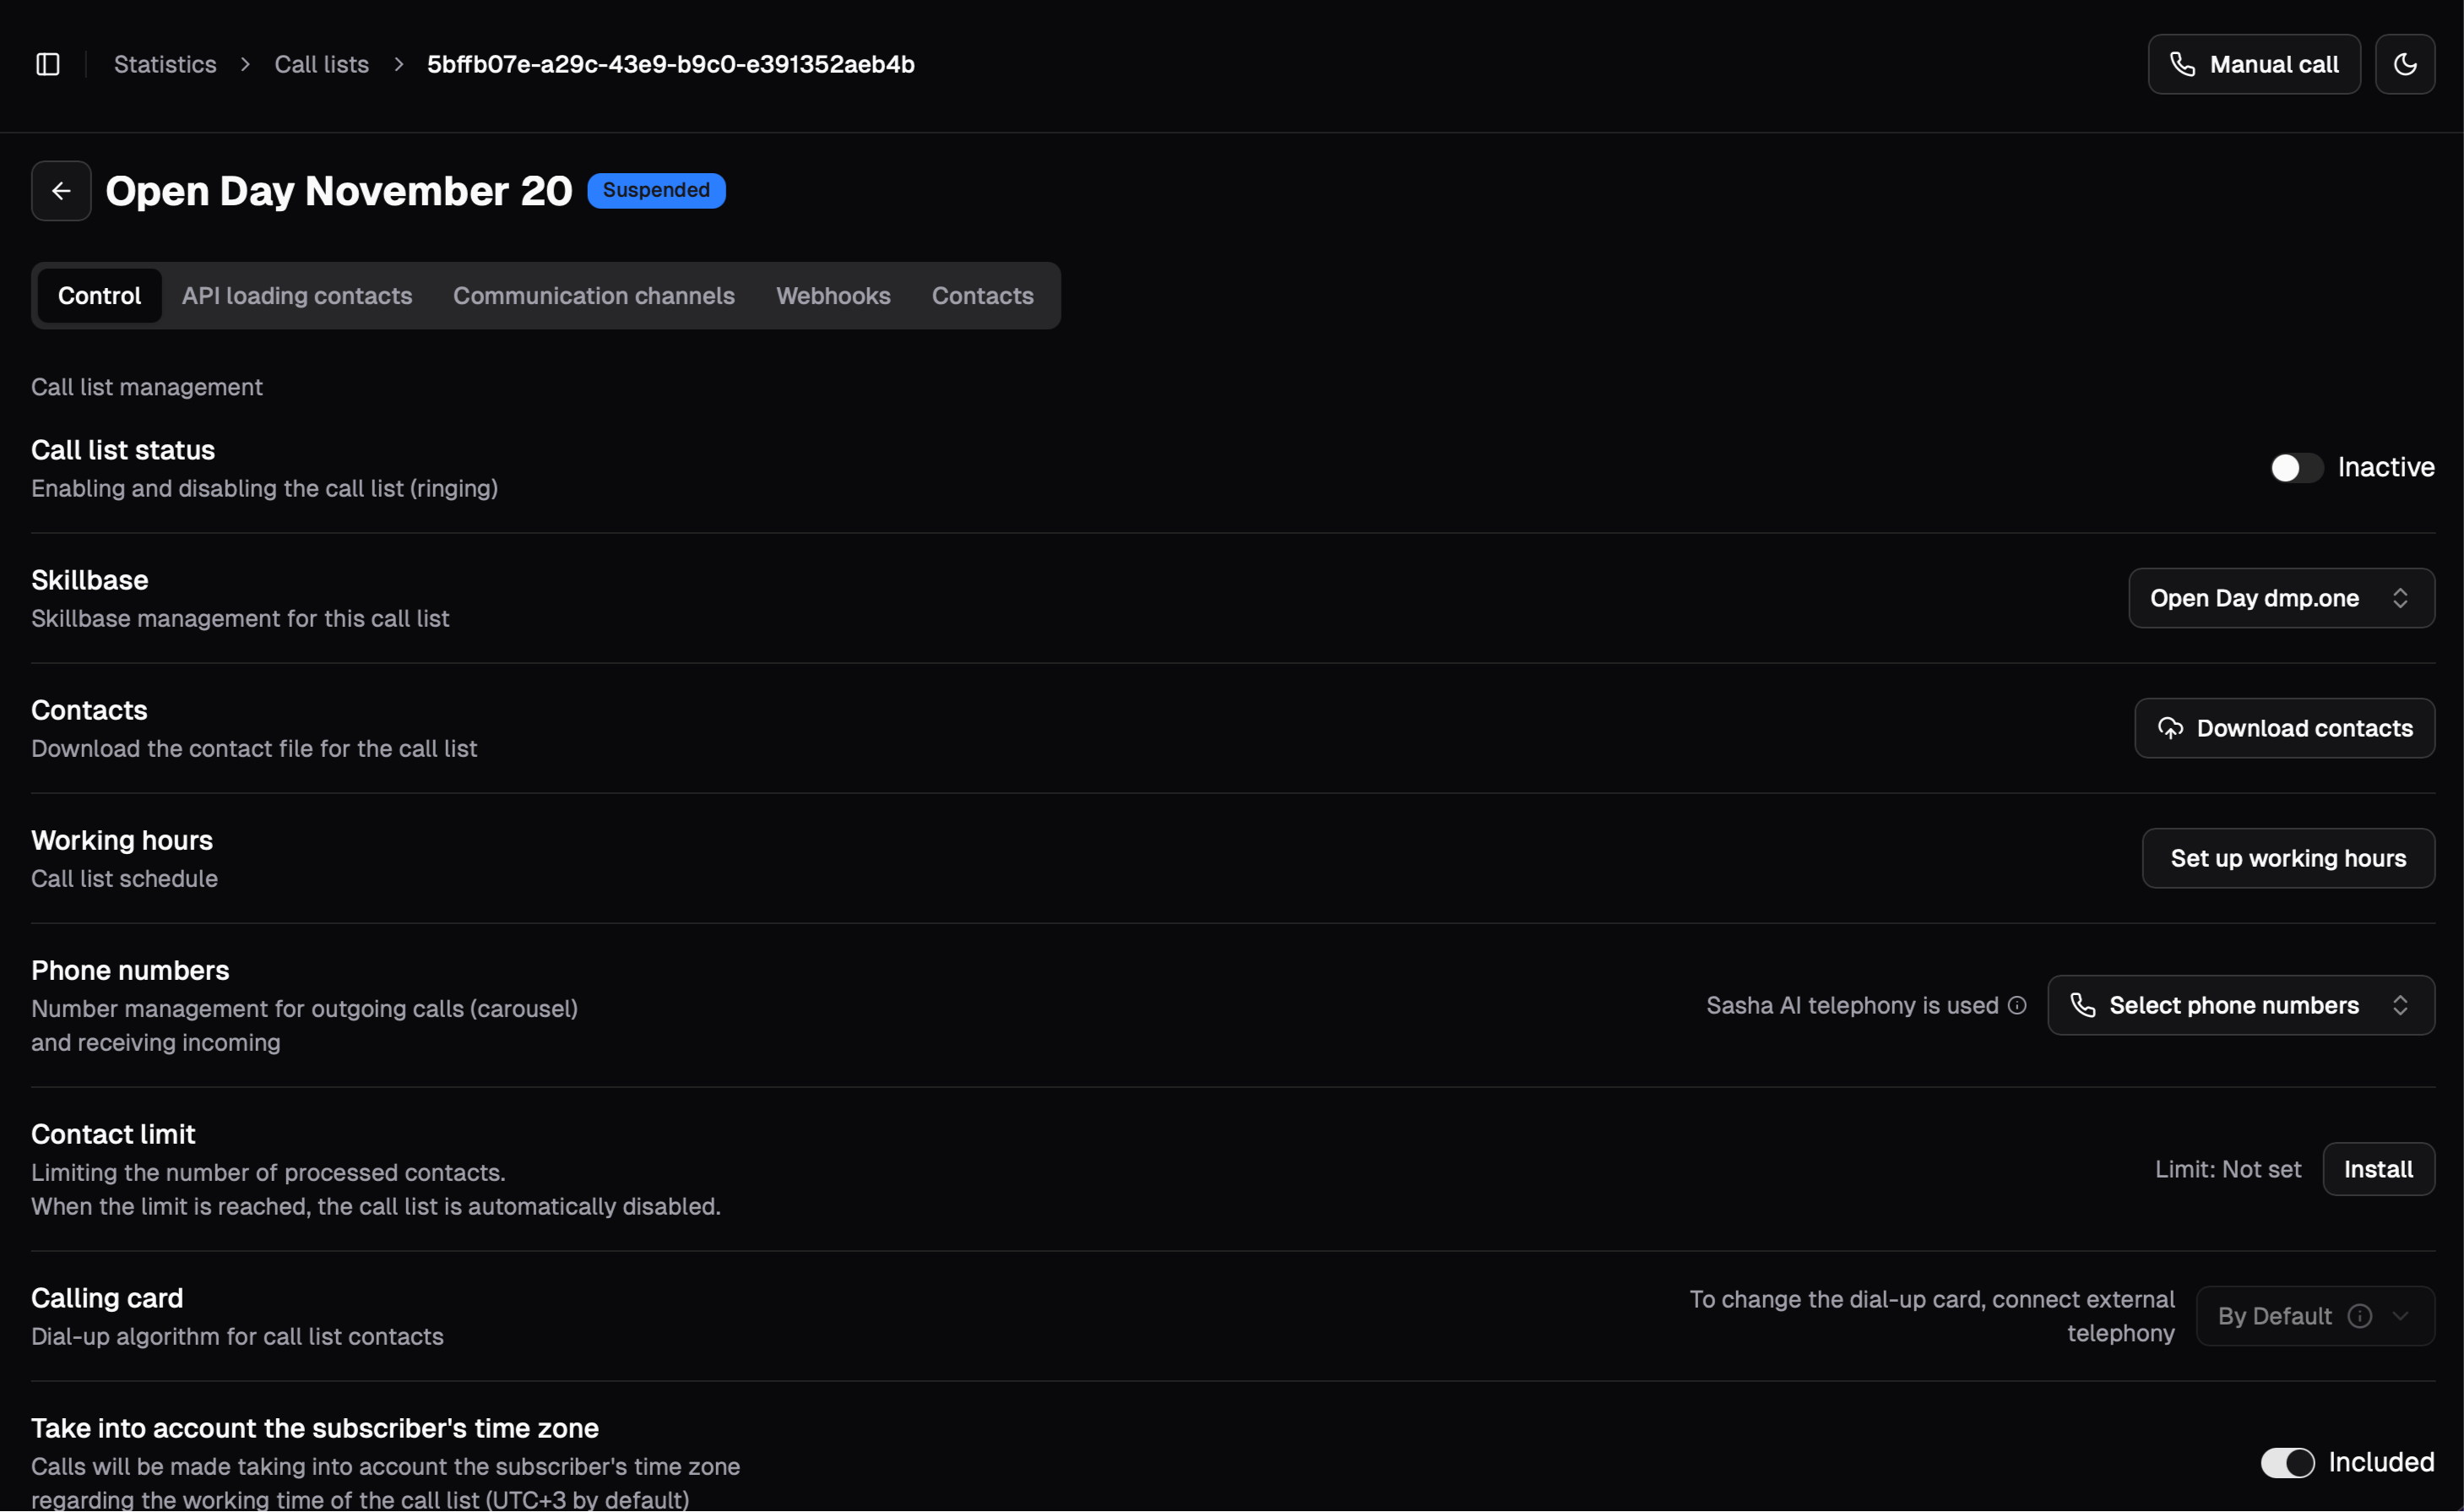Disable the subscriber's time zone toggle
The width and height of the screenshot is (2464, 1512).
pyautogui.click(x=2287, y=1462)
